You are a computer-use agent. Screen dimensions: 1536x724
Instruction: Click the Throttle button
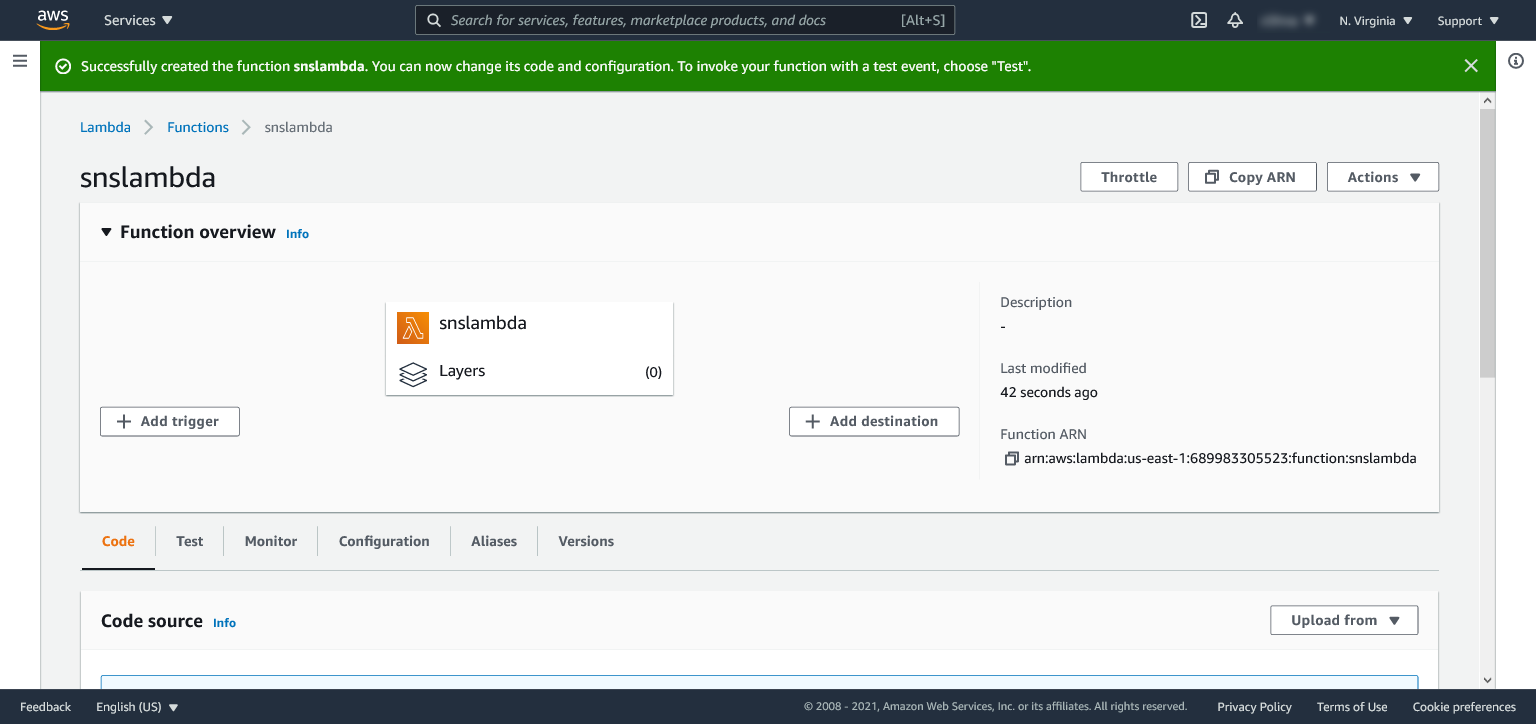[1129, 177]
